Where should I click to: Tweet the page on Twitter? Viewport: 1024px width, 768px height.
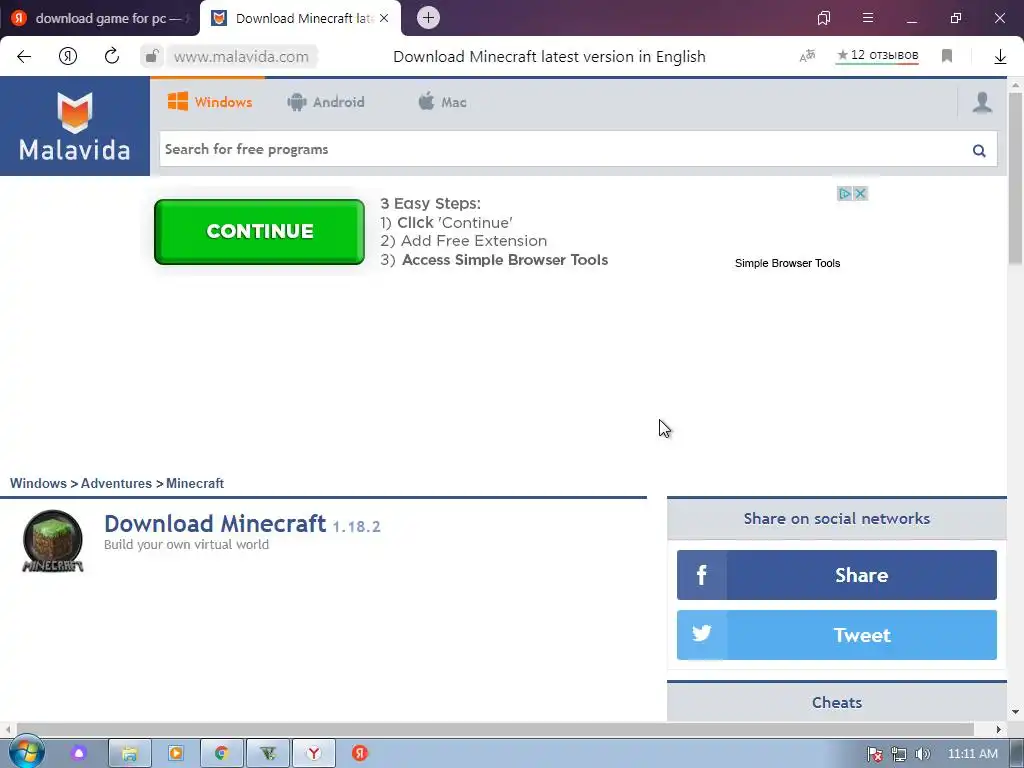[x=837, y=635]
